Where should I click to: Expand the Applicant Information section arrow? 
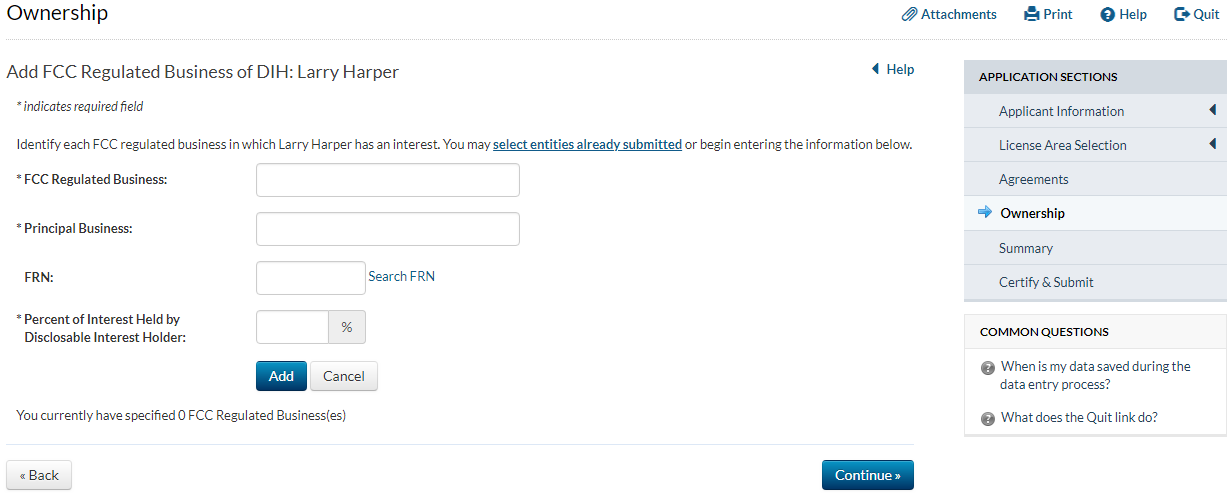click(1212, 111)
